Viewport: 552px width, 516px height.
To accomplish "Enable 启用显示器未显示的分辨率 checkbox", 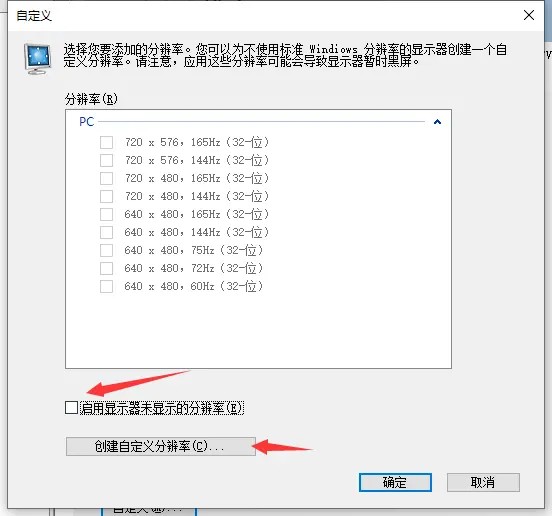I will [71, 408].
